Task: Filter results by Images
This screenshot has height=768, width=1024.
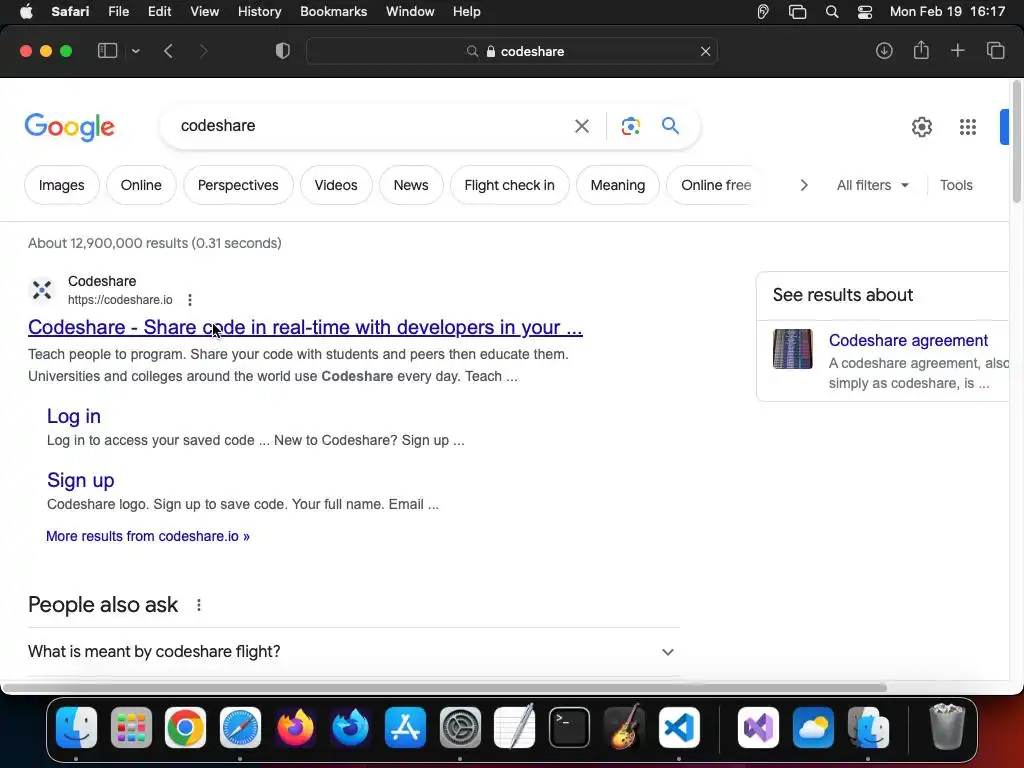Action: click(x=61, y=185)
